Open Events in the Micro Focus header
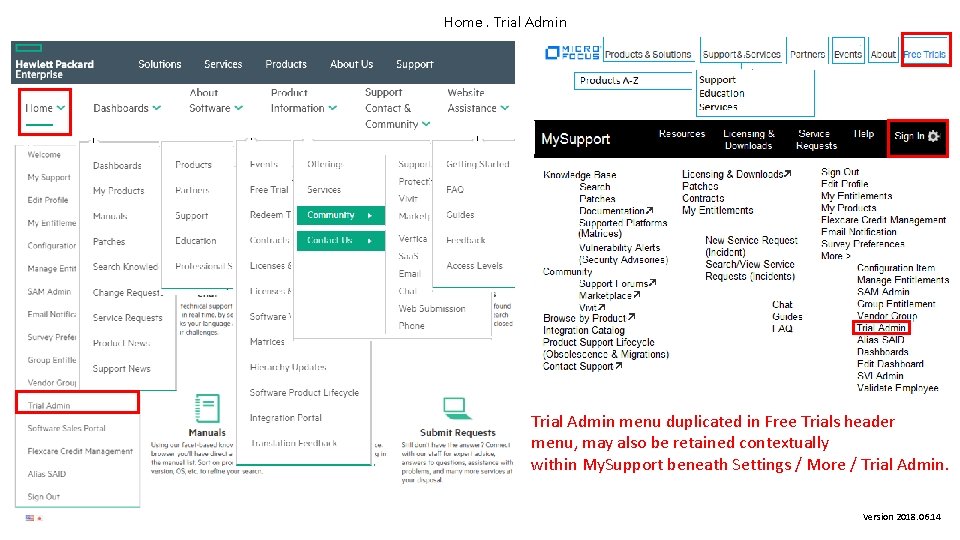Screen dimensions: 960x540 click(848, 54)
